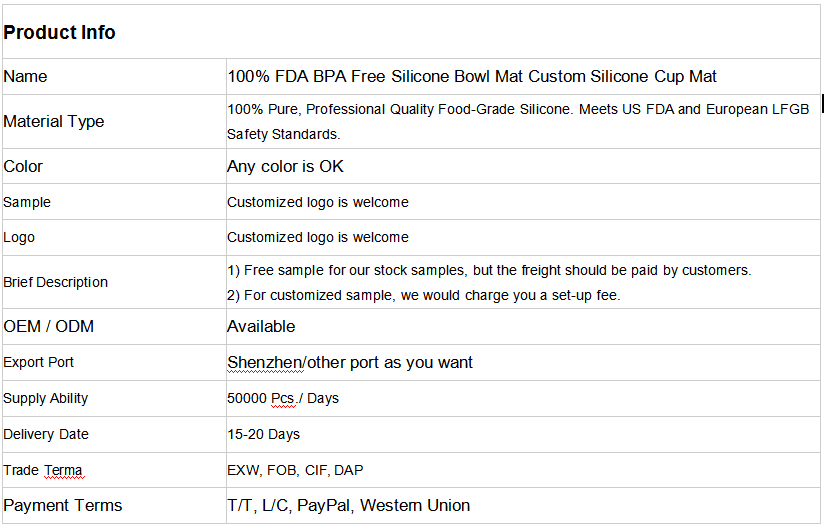Click the misspelled 'Terma' word

pyautogui.click(x=63, y=470)
